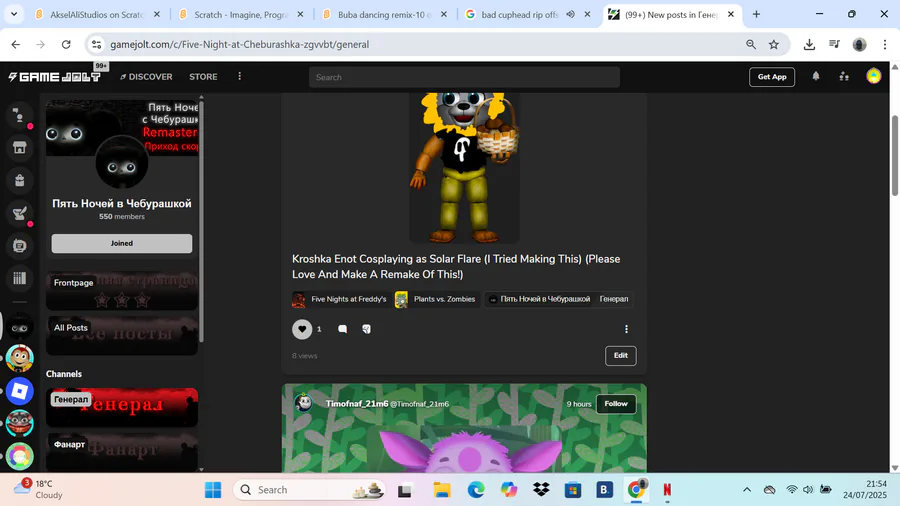
Task: Select the Фанарт channel
Action: tap(122, 452)
